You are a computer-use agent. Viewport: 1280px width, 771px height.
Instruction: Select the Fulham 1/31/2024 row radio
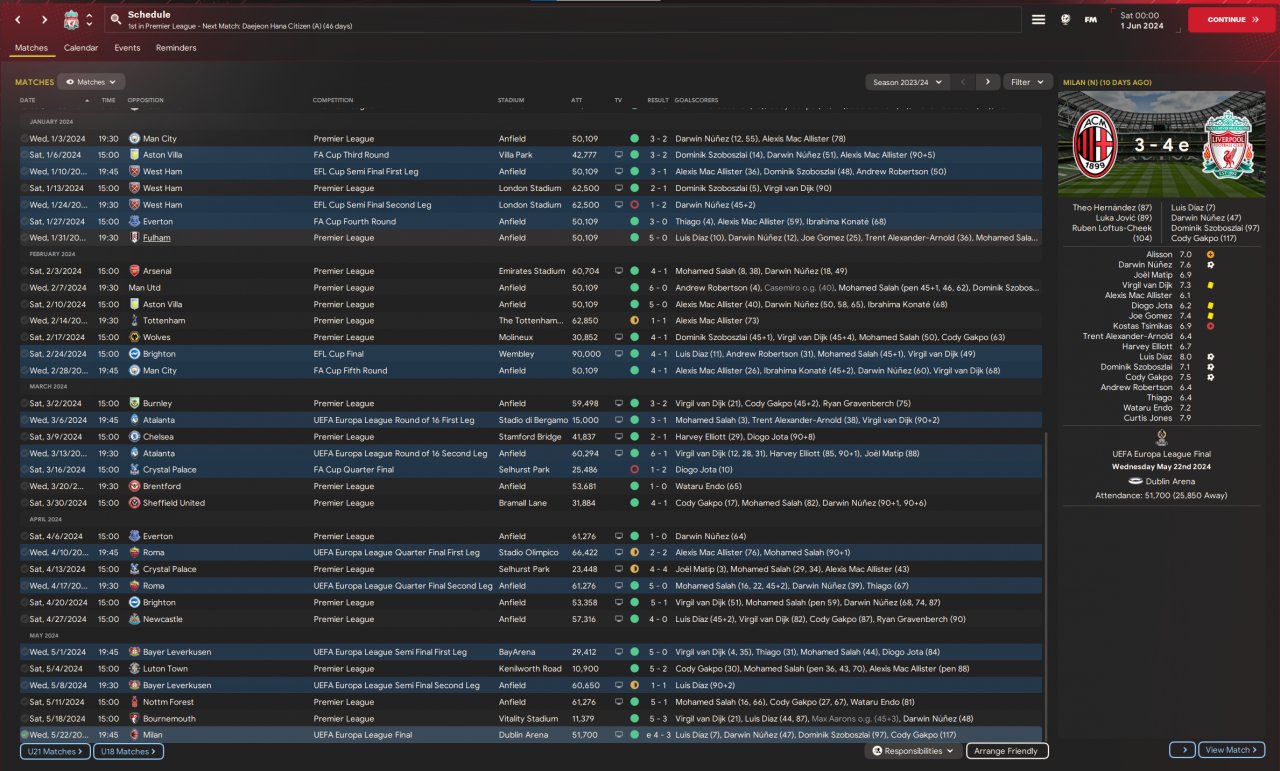click(x=25, y=238)
